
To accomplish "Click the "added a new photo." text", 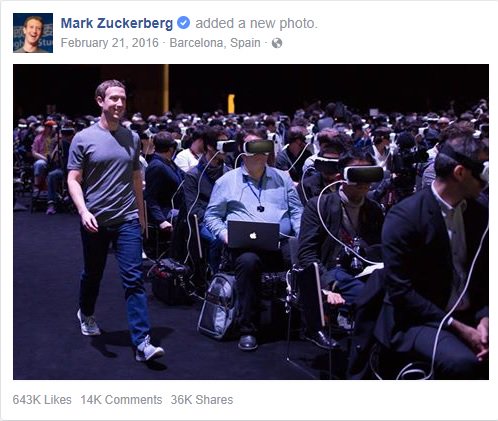I will 256,23.
